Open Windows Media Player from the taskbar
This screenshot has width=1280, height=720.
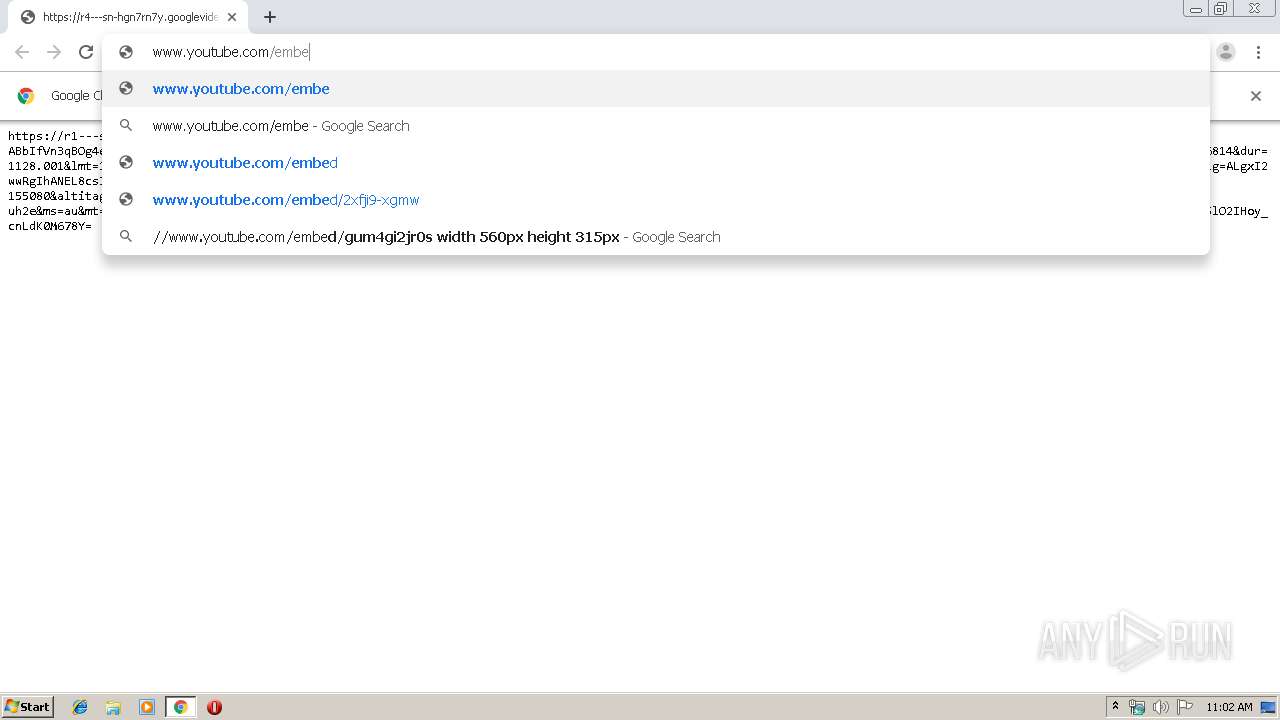click(x=147, y=707)
